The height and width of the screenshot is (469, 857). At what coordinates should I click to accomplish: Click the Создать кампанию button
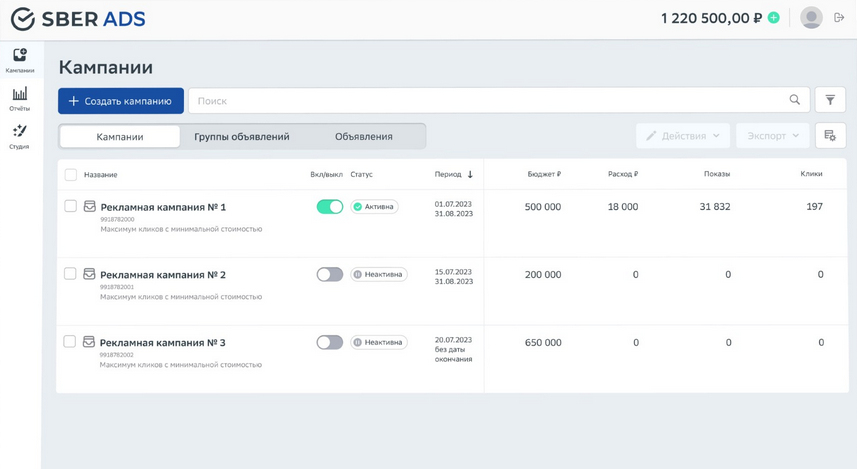tap(121, 101)
